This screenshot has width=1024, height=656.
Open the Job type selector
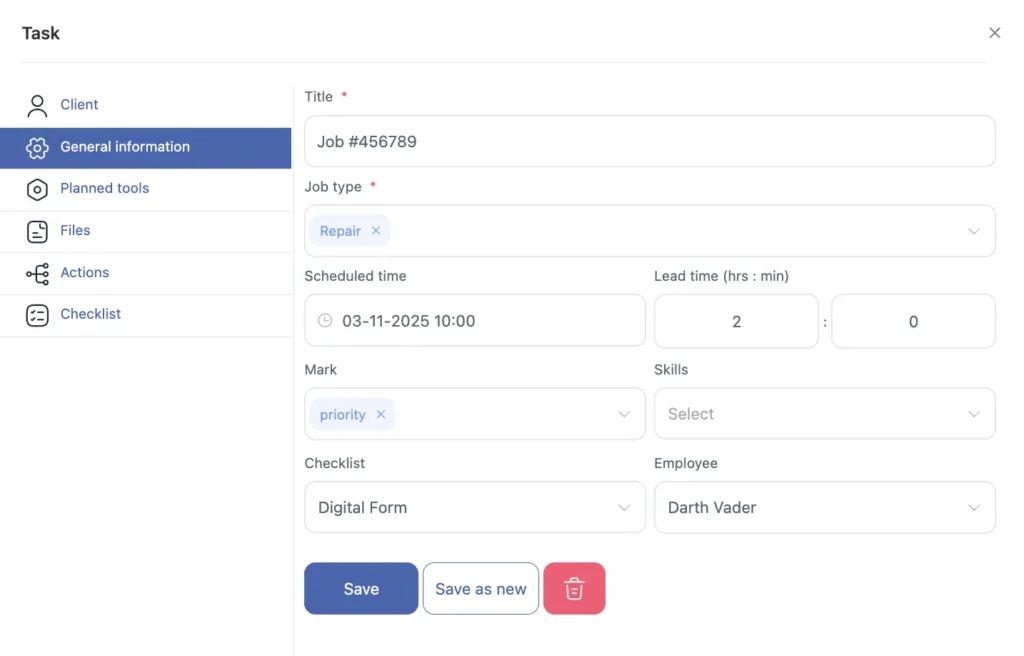click(974, 230)
